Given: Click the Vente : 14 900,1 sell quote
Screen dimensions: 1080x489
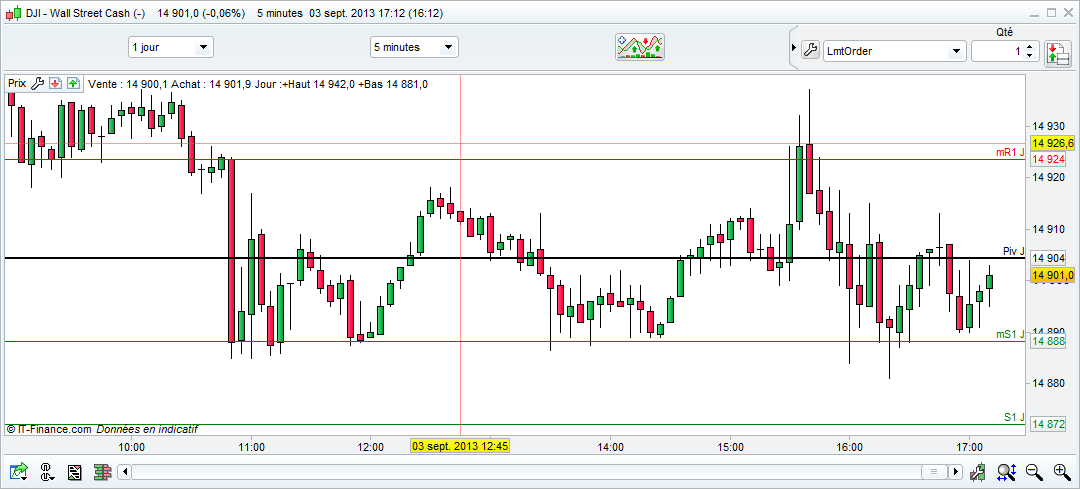Looking at the screenshot, I should tap(128, 84).
